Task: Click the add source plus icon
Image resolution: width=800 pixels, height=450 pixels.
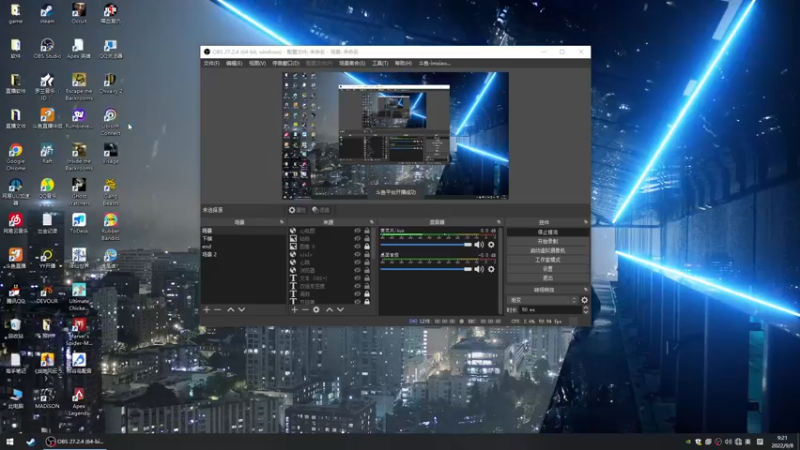Action: pos(295,310)
